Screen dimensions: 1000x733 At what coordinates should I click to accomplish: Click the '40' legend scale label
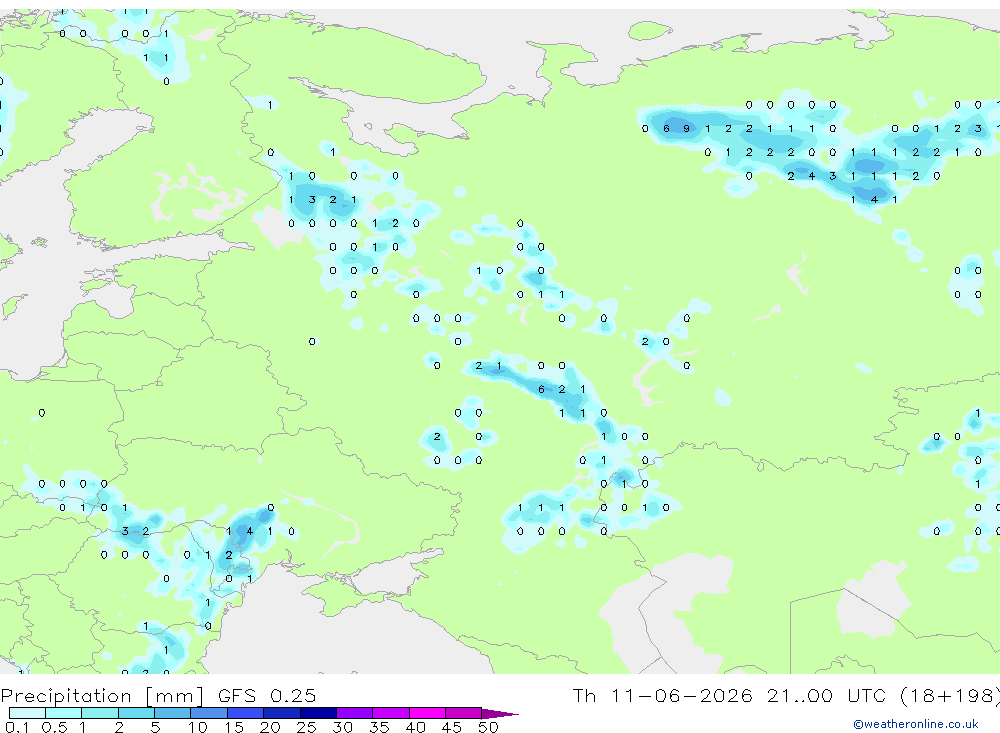click(415, 727)
